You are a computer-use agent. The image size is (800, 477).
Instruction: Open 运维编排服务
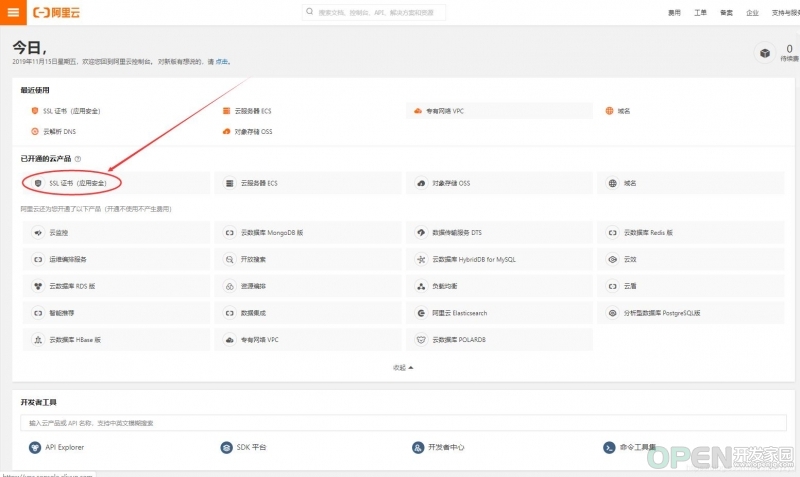pyautogui.click(x=116, y=259)
